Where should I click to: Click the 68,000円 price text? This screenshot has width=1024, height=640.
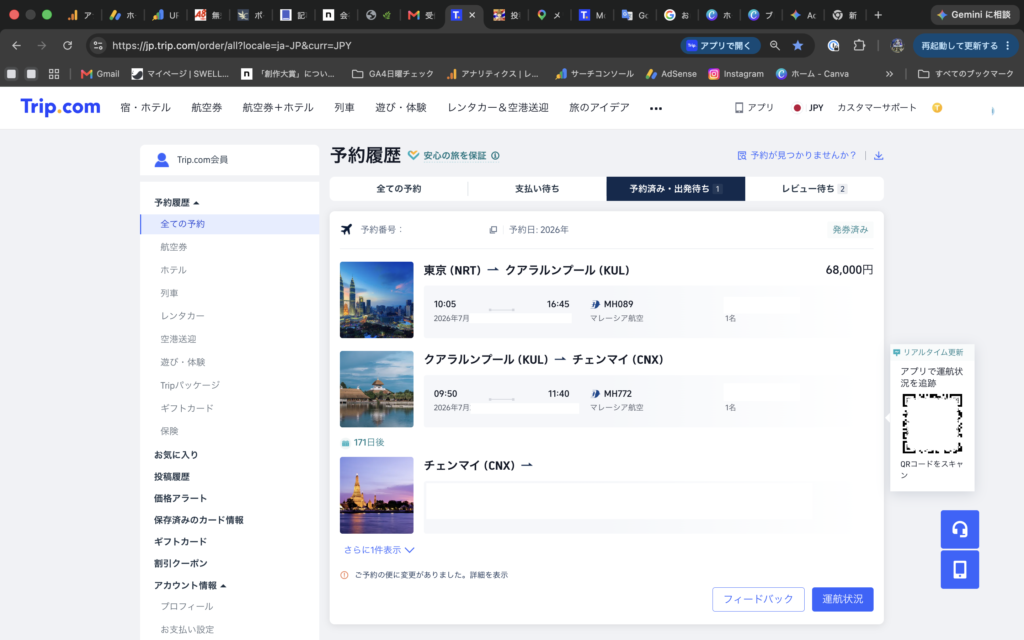(x=849, y=270)
